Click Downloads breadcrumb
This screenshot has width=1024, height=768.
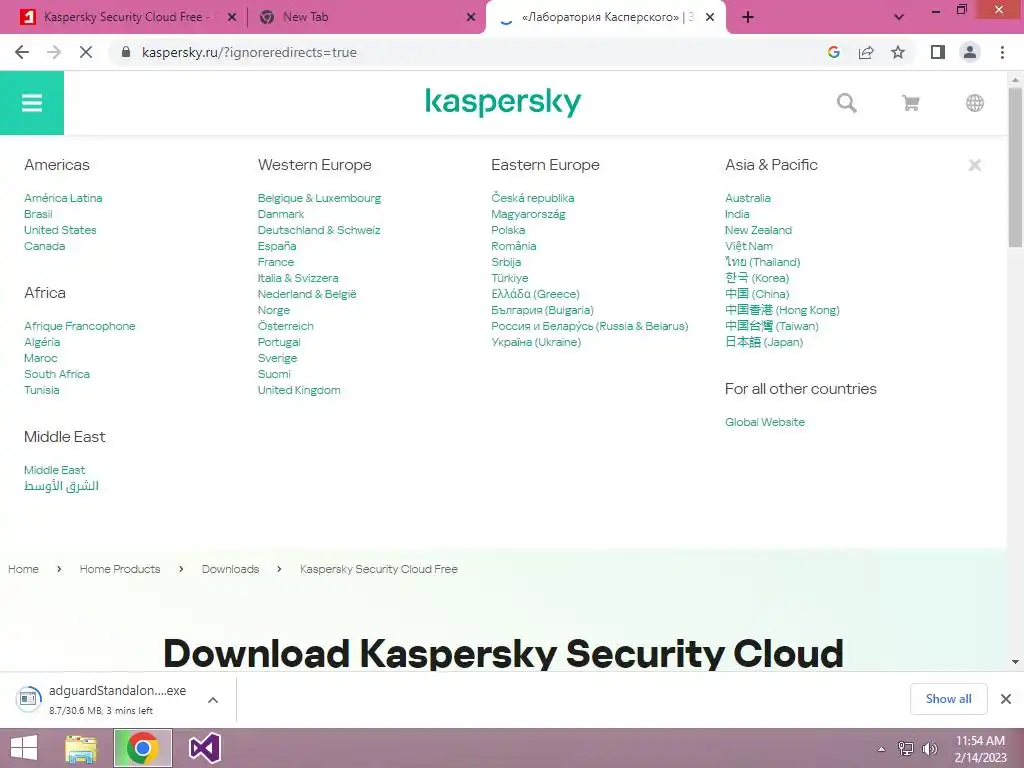click(230, 569)
